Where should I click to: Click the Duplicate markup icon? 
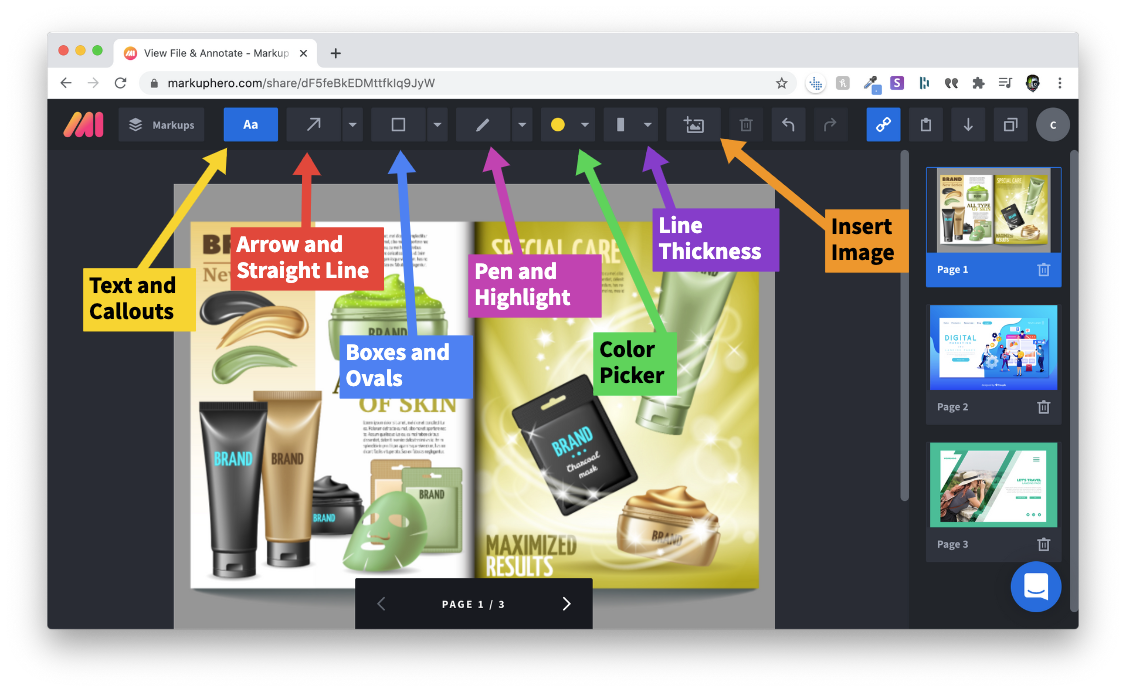click(x=1009, y=124)
